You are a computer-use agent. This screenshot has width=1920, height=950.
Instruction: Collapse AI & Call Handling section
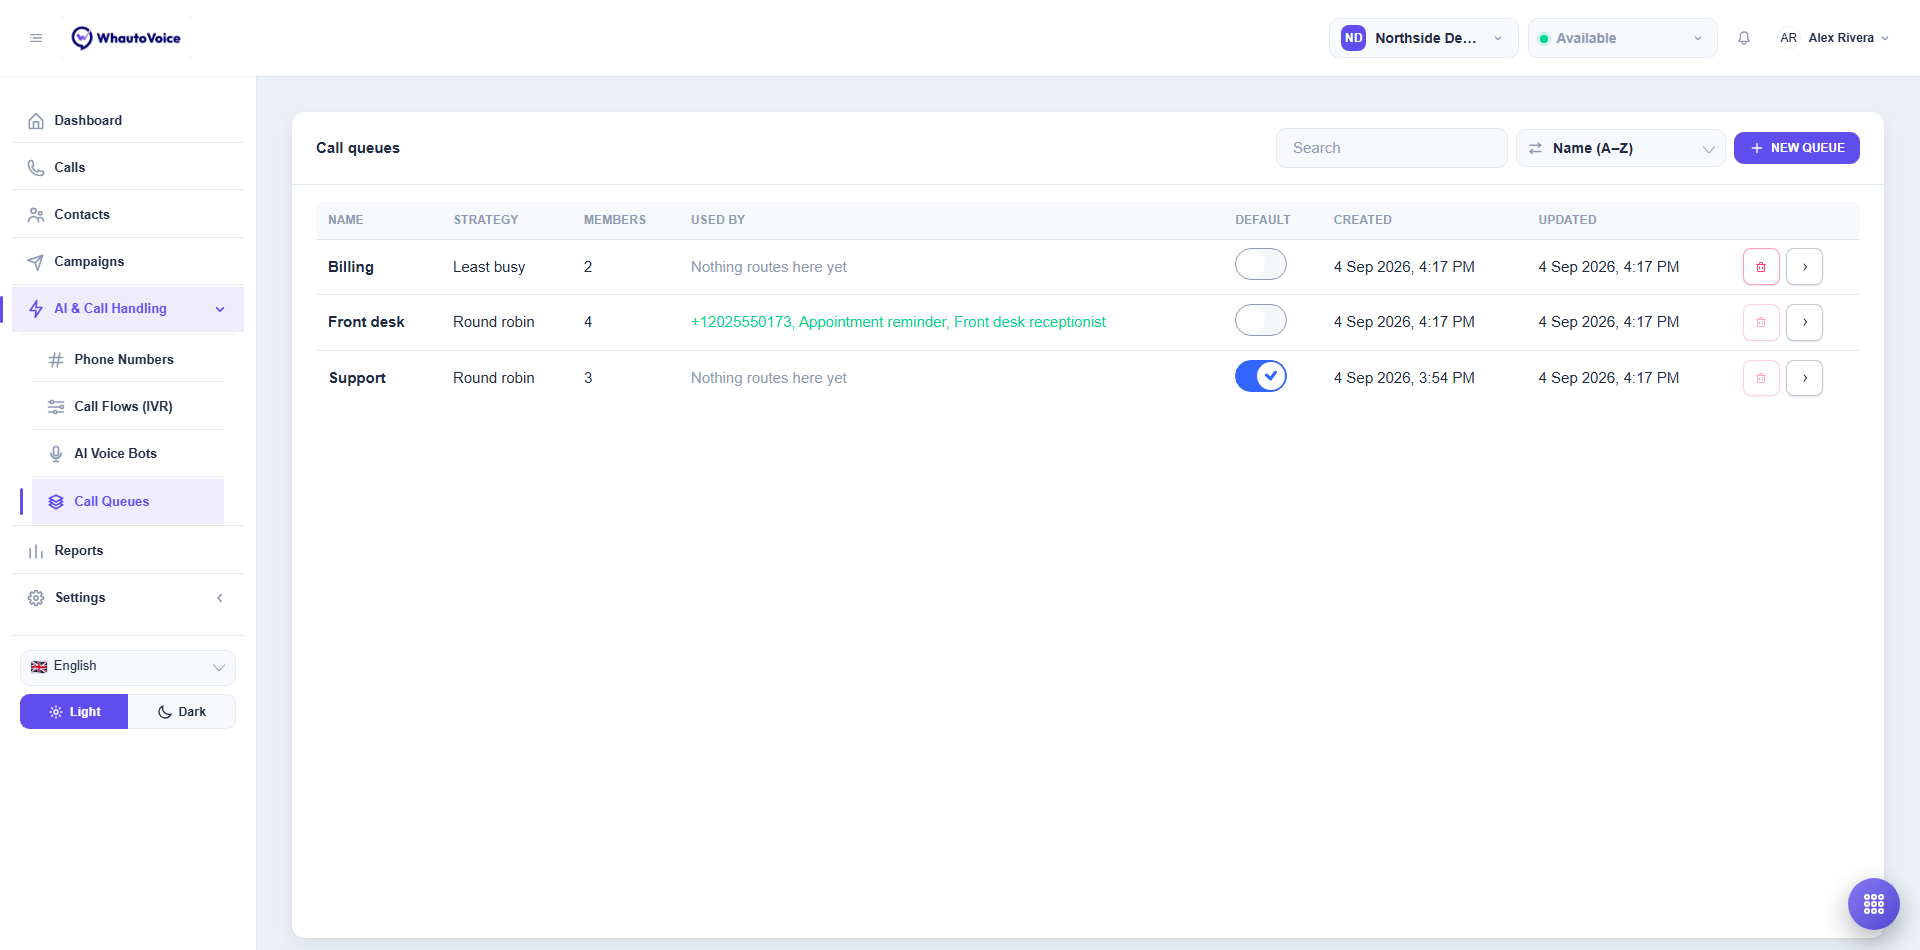(x=128, y=309)
